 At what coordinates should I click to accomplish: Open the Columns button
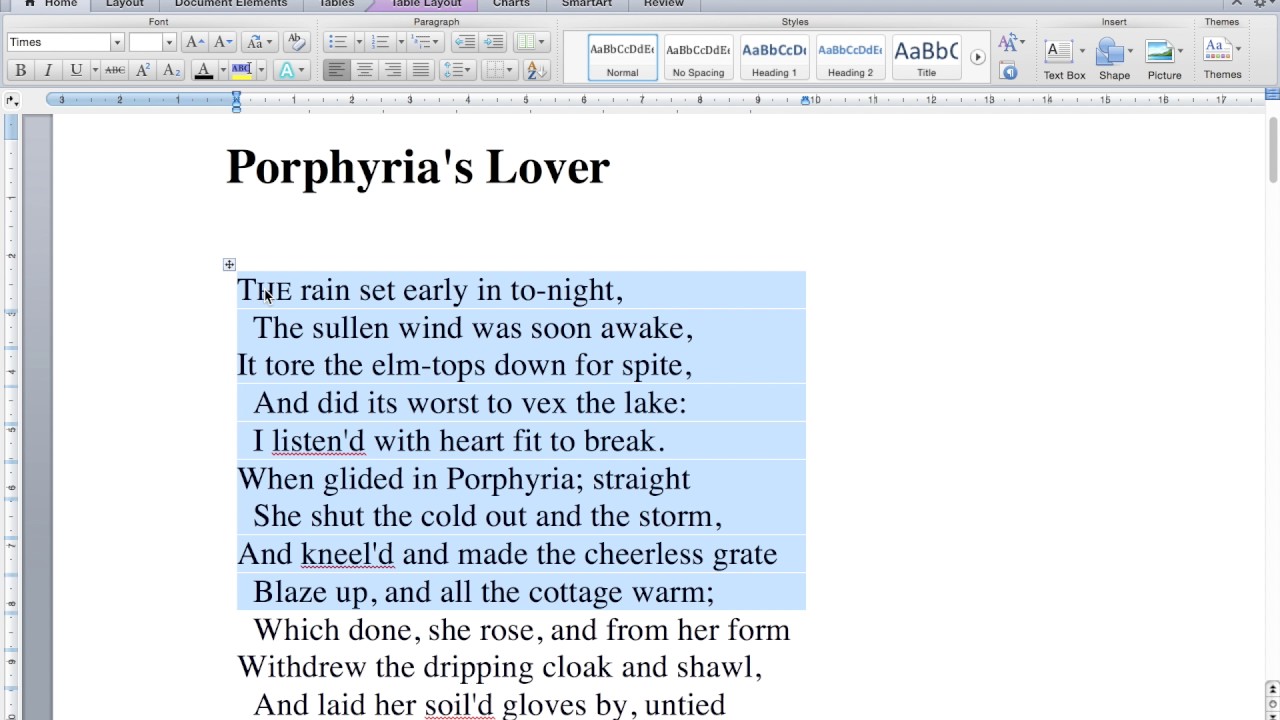click(530, 42)
